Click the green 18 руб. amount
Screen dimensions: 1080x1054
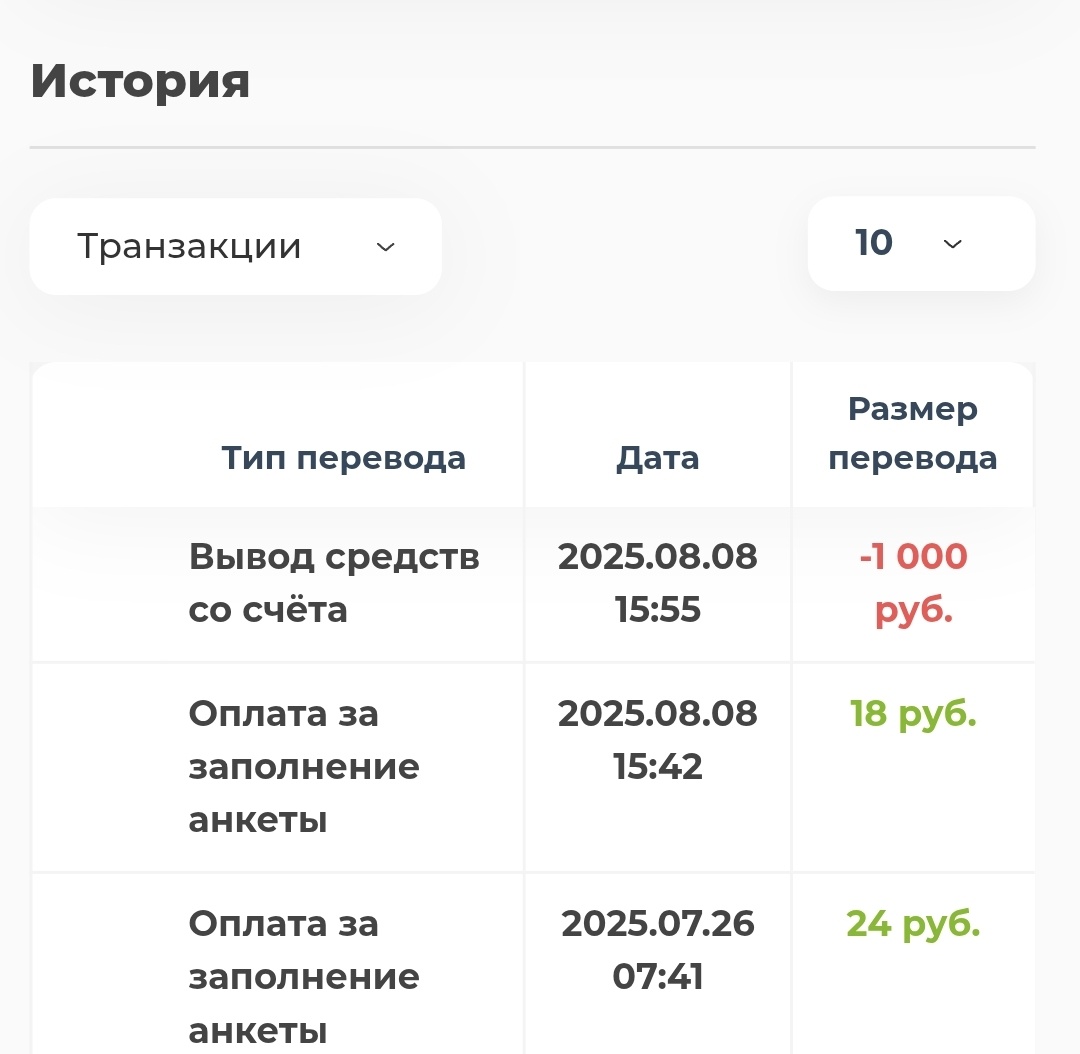click(x=910, y=714)
